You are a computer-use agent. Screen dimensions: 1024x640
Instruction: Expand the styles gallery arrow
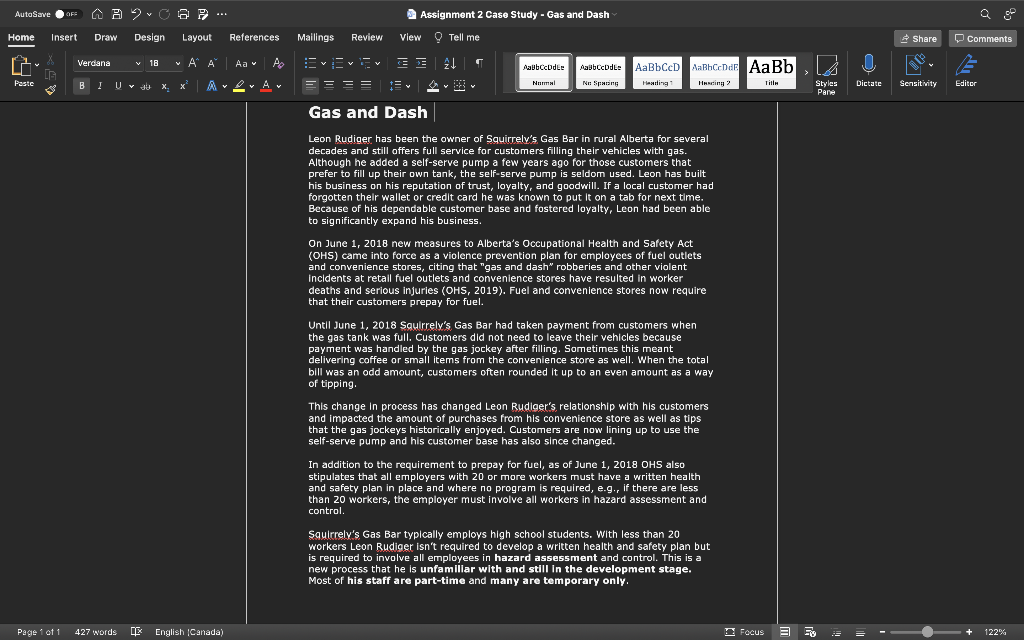(806, 72)
